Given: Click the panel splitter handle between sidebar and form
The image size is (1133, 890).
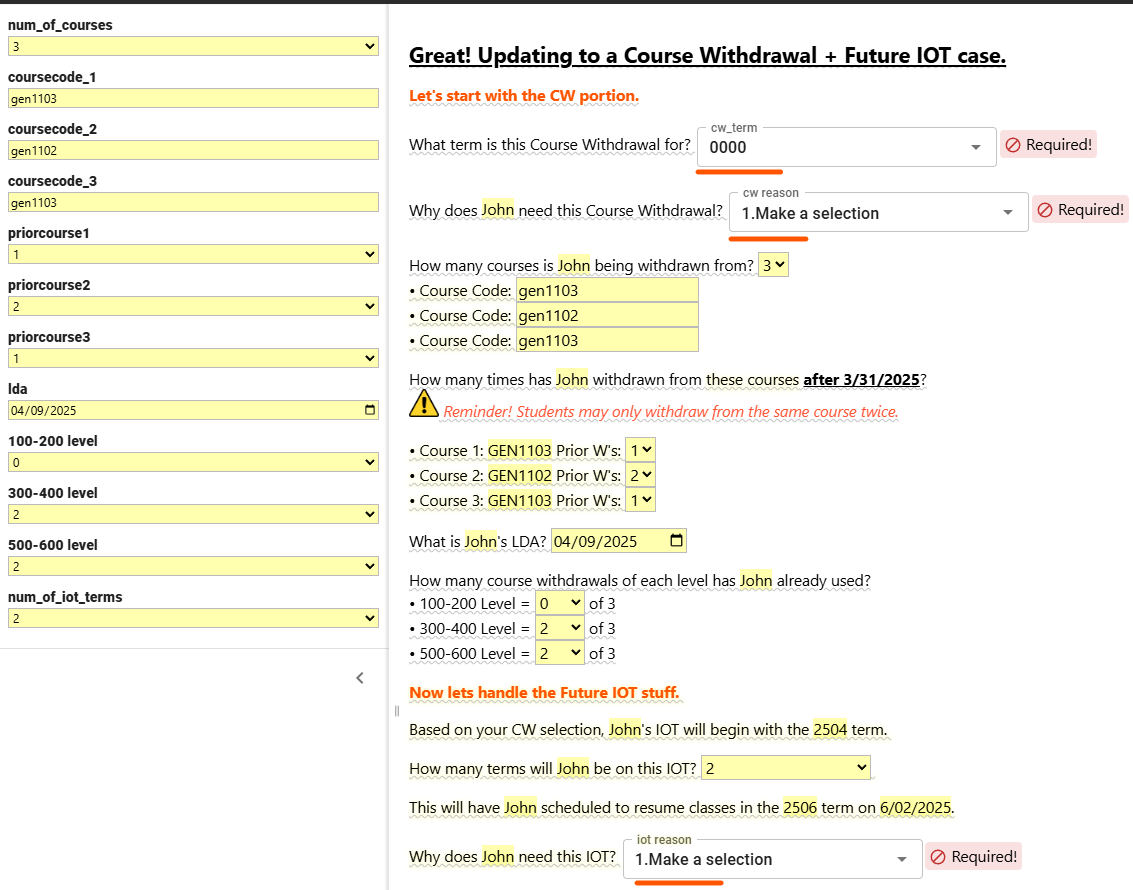Looking at the screenshot, I should point(397,711).
